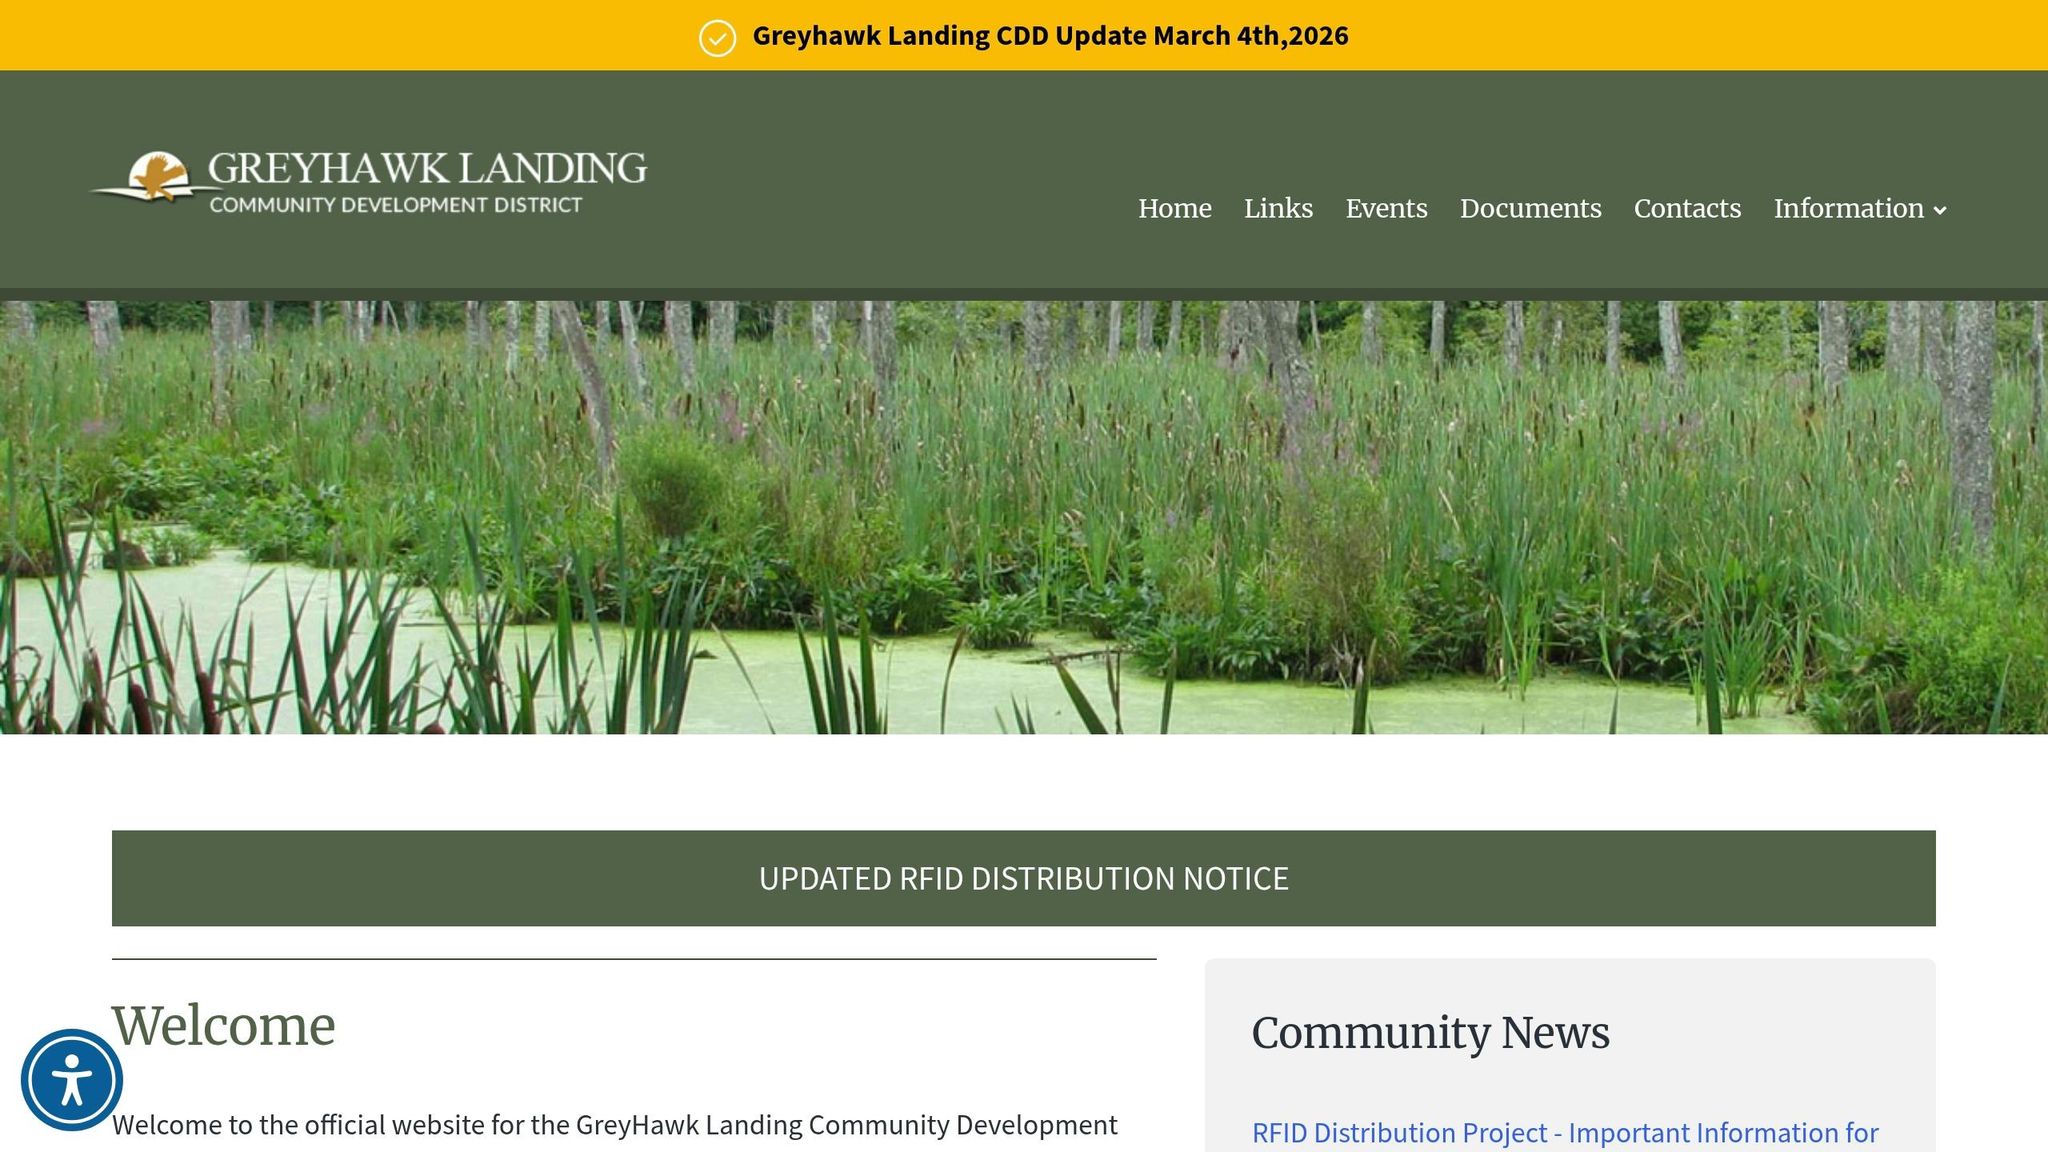Image resolution: width=2048 pixels, height=1152 pixels.
Task: Click the Greyhawk Landing title text in header
Action: [427, 167]
